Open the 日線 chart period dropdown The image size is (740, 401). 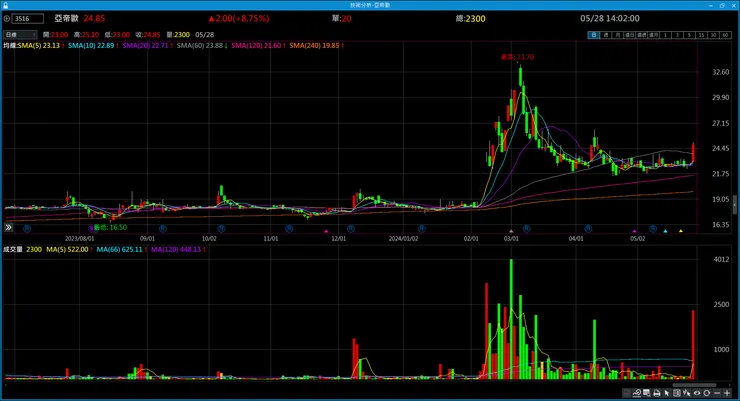pos(20,34)
